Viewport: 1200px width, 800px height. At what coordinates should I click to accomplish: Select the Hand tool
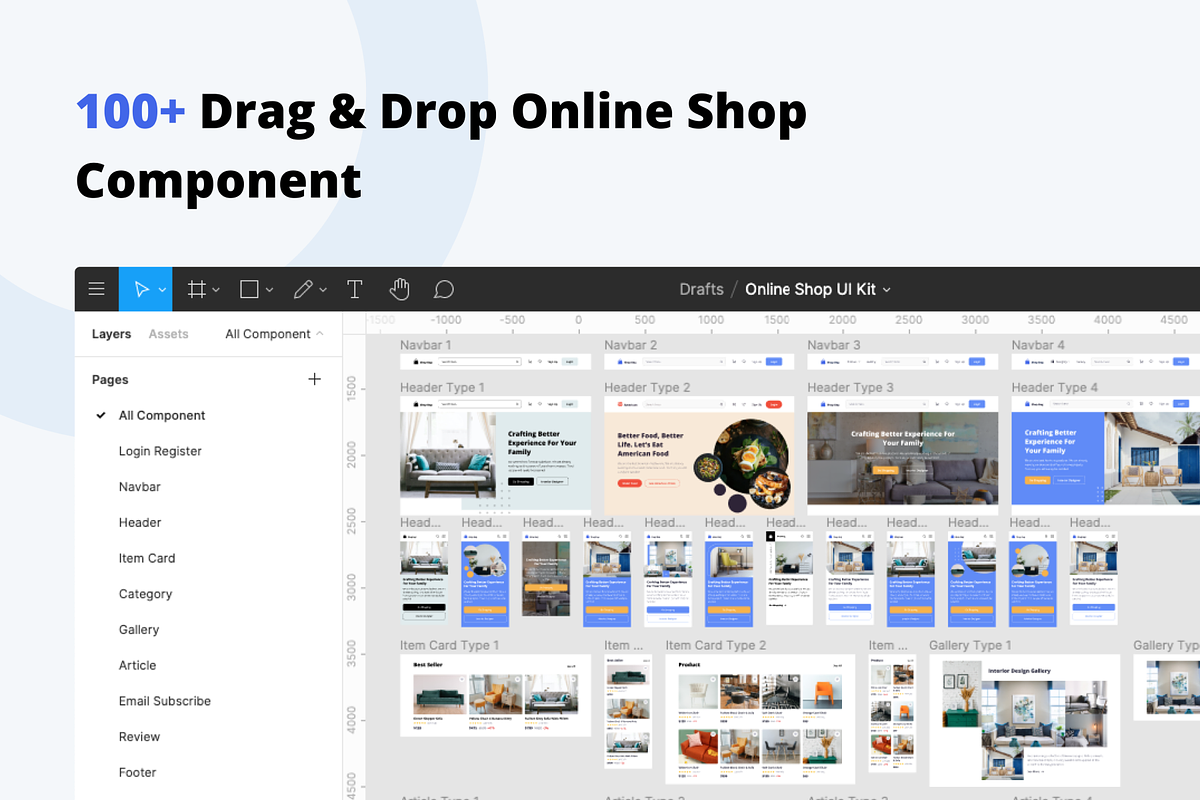(399, 289)
